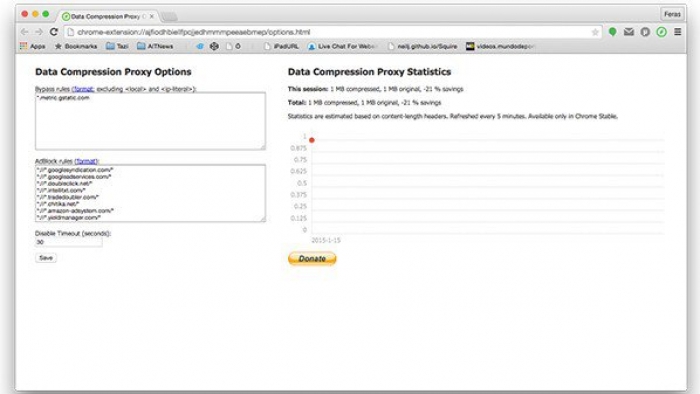Minimize the window with the yellow button
700x394 pixels.
tap(35, 14)
